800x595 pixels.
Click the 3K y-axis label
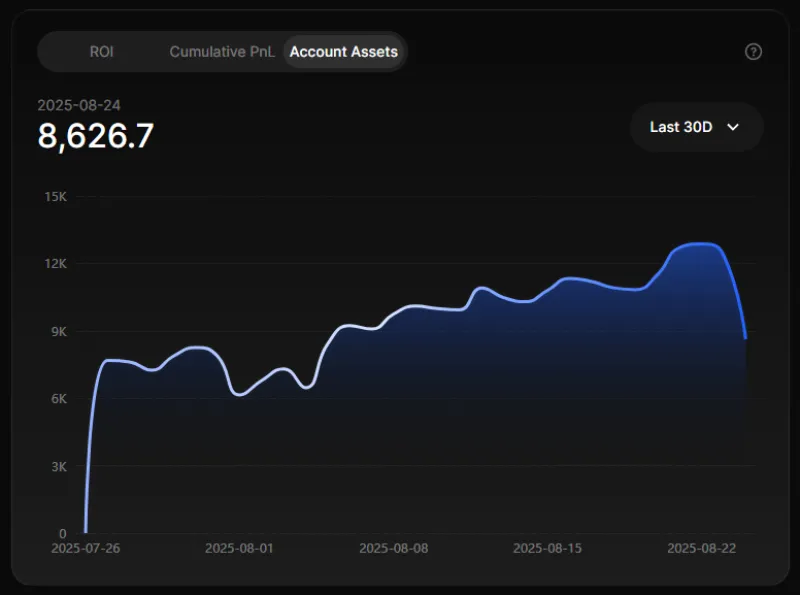[x=59, y=466]
